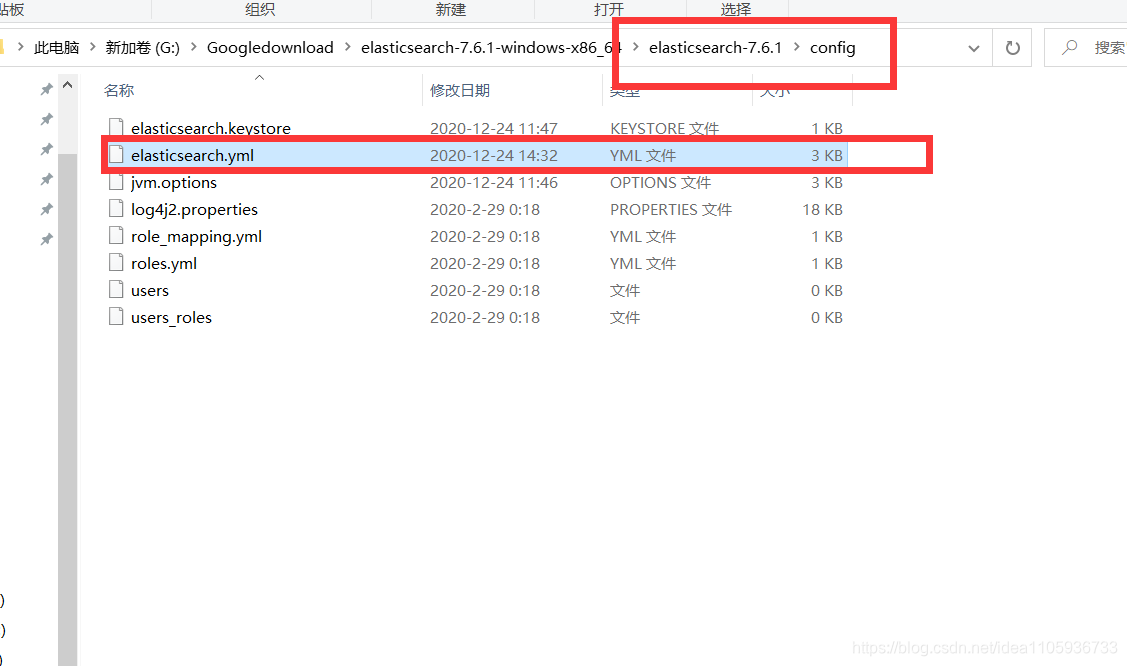Screen dimensions: 1127x666
Task: Expand chevron after Googledownload in breadcrumb
Action: (347, 47)
